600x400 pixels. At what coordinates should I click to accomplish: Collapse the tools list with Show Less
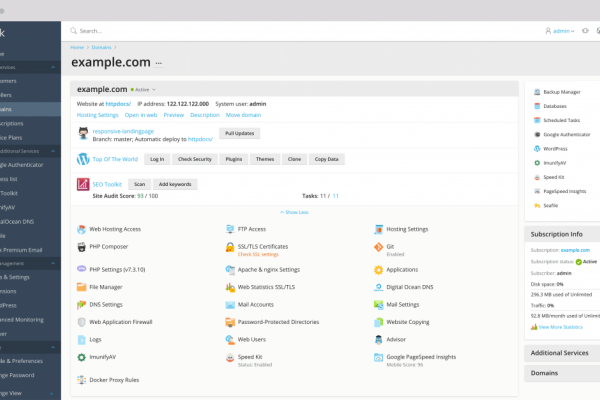pyautogui.click(x=296, y=212)
